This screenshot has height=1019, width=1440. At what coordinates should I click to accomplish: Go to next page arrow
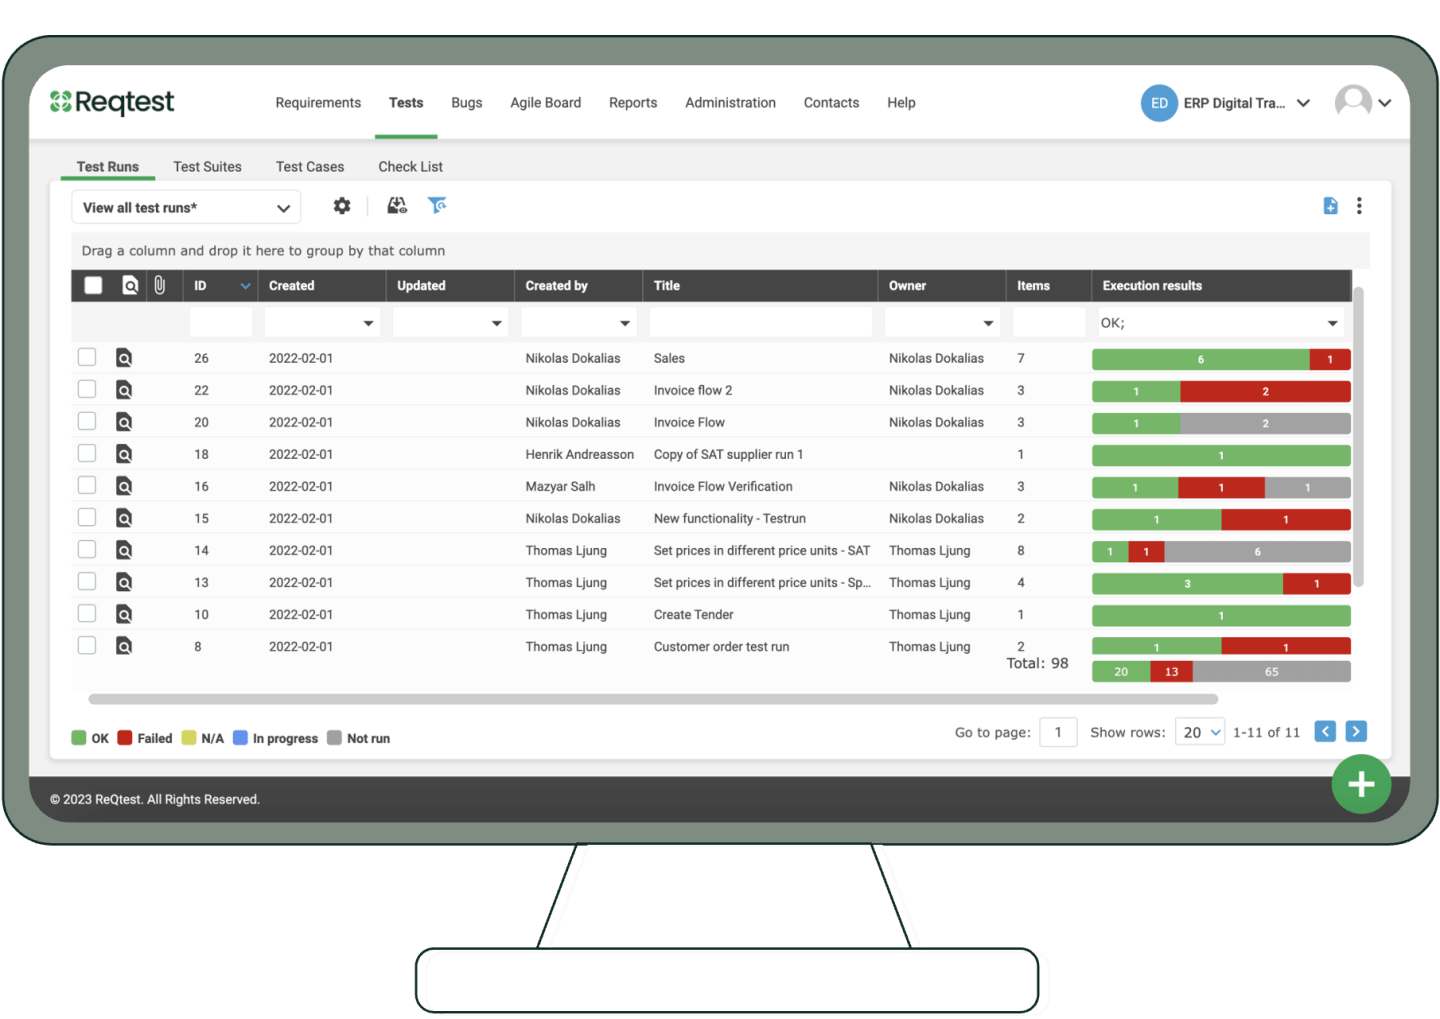coord(1356,732)
